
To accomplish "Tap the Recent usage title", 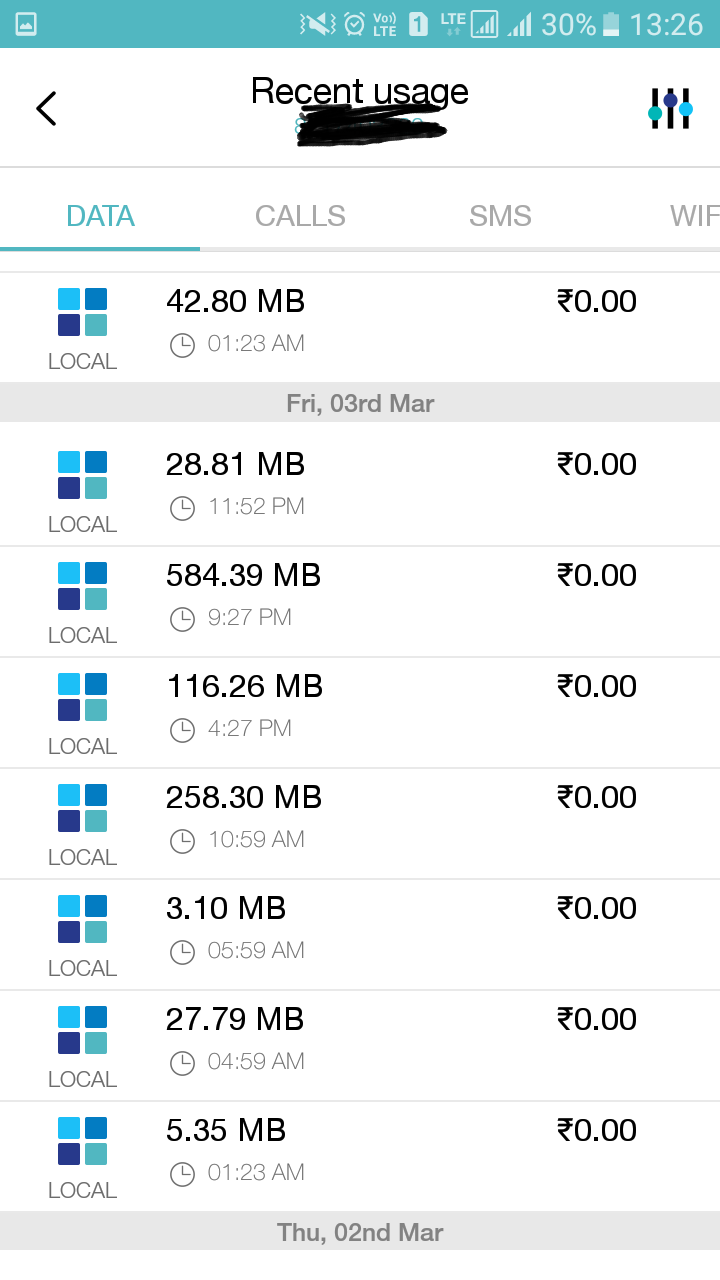I will pyautogui.click(x=360, y=91).
